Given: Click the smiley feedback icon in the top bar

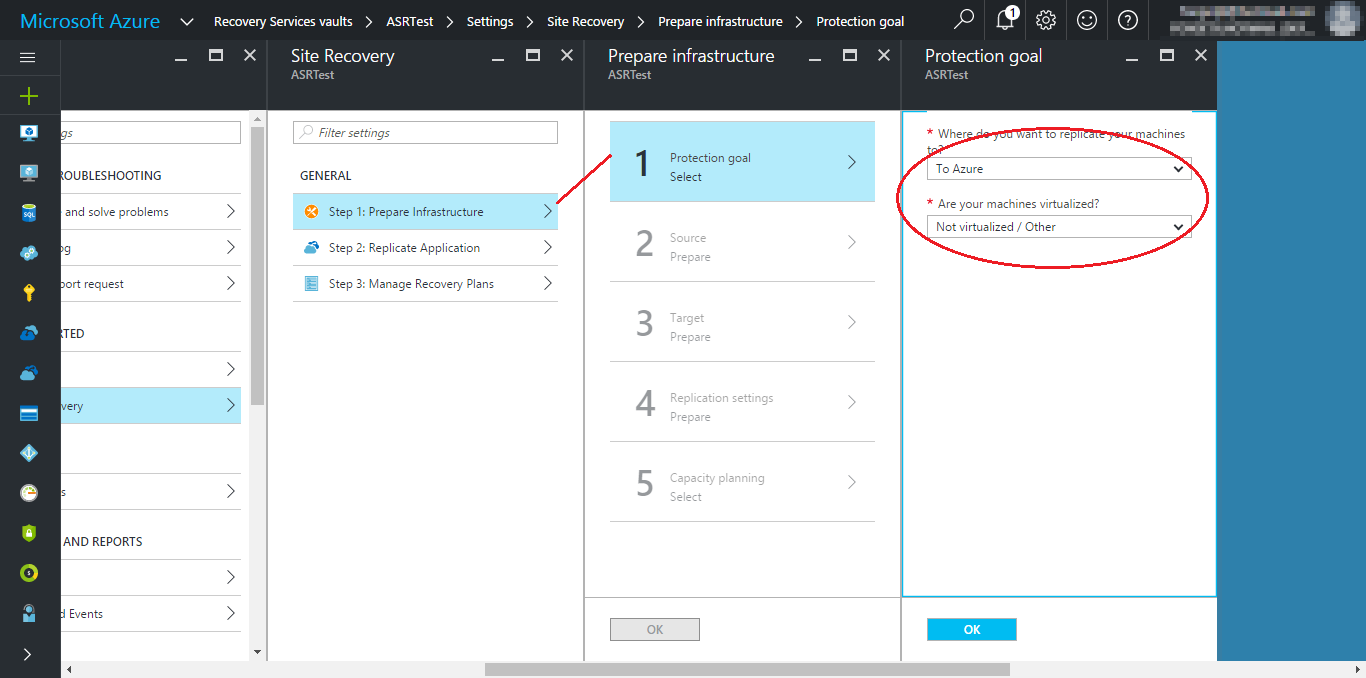Looking at the screenshot, I should [1087, 19].
